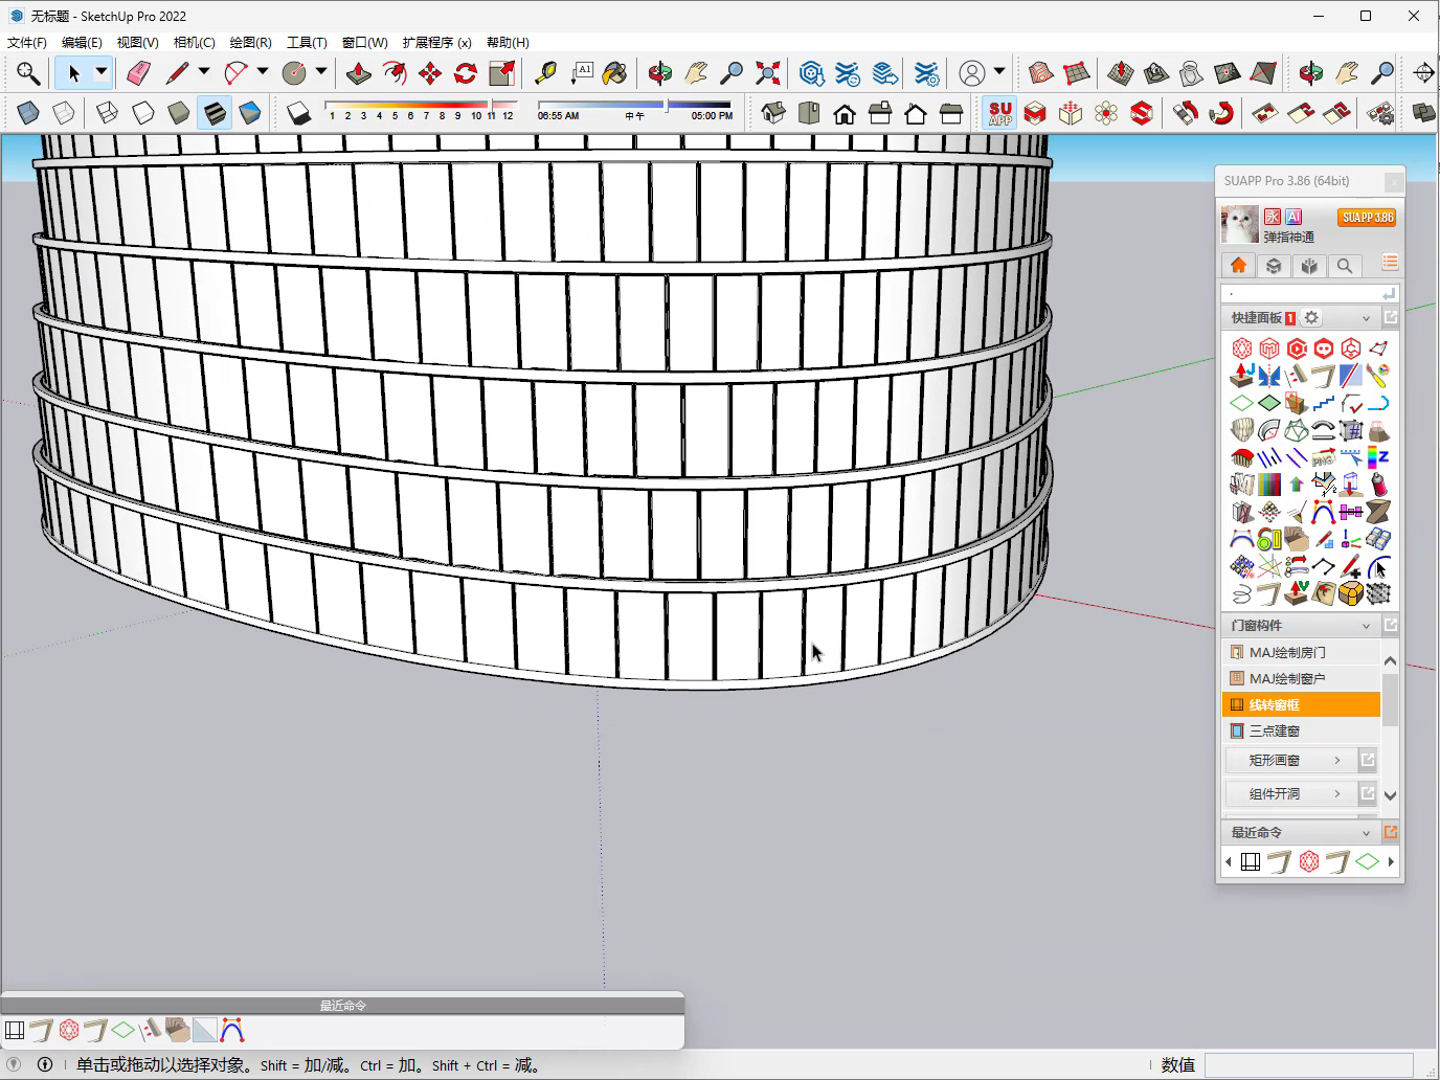Open the Arc tool dropdown arrow
Image resolution: width=1440 pixels, height=1080 pixels.
coord(263,72)
